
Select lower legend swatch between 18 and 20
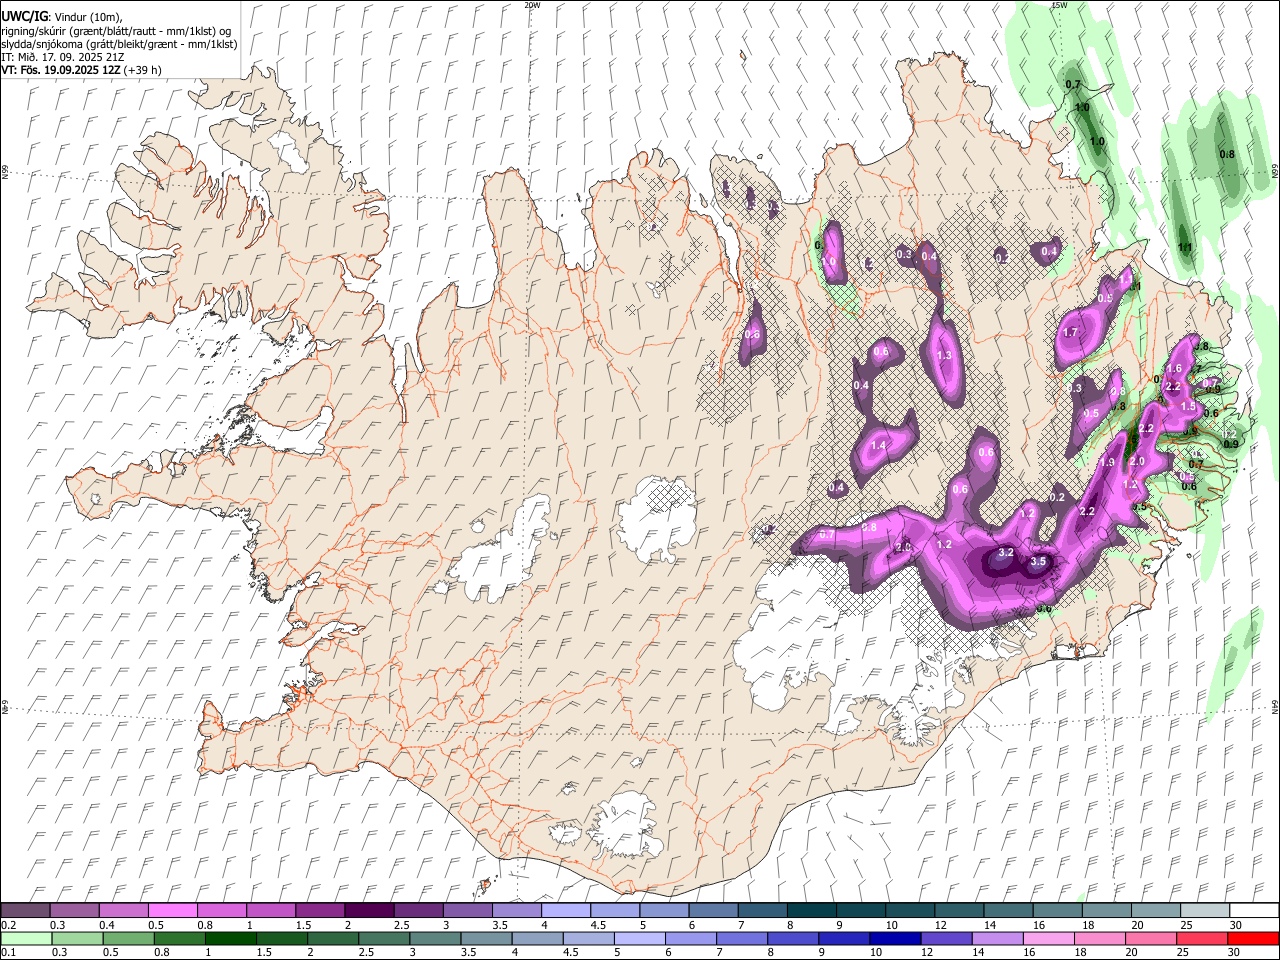pyautogui.click(x=1101, y=938)
